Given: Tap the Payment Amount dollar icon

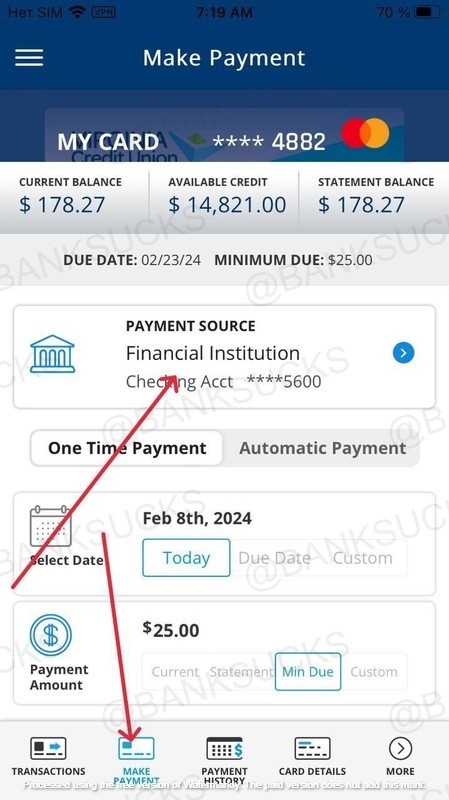Looking at the screenshot, I should click(51, 636).
